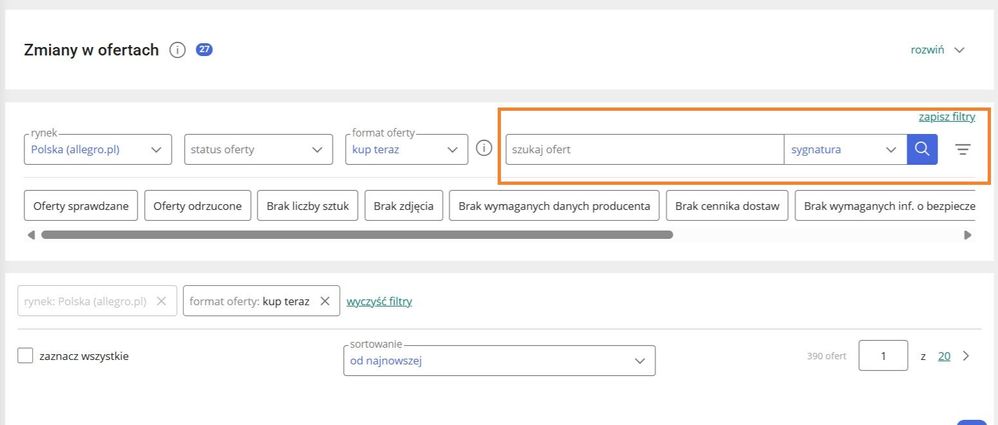Click the 'wyczyść filtry' link
Image resolution: width=998 pixels, height=425 pixels.
pos(379,301)
